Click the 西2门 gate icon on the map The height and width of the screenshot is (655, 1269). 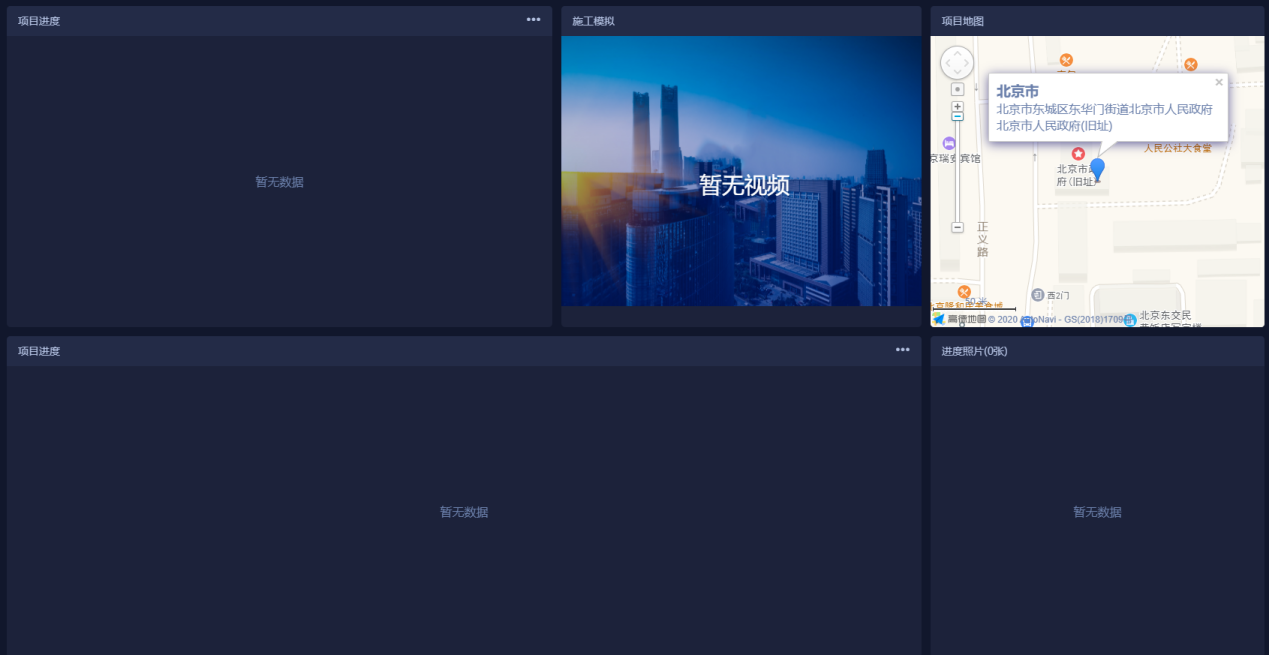[1038, 295]
